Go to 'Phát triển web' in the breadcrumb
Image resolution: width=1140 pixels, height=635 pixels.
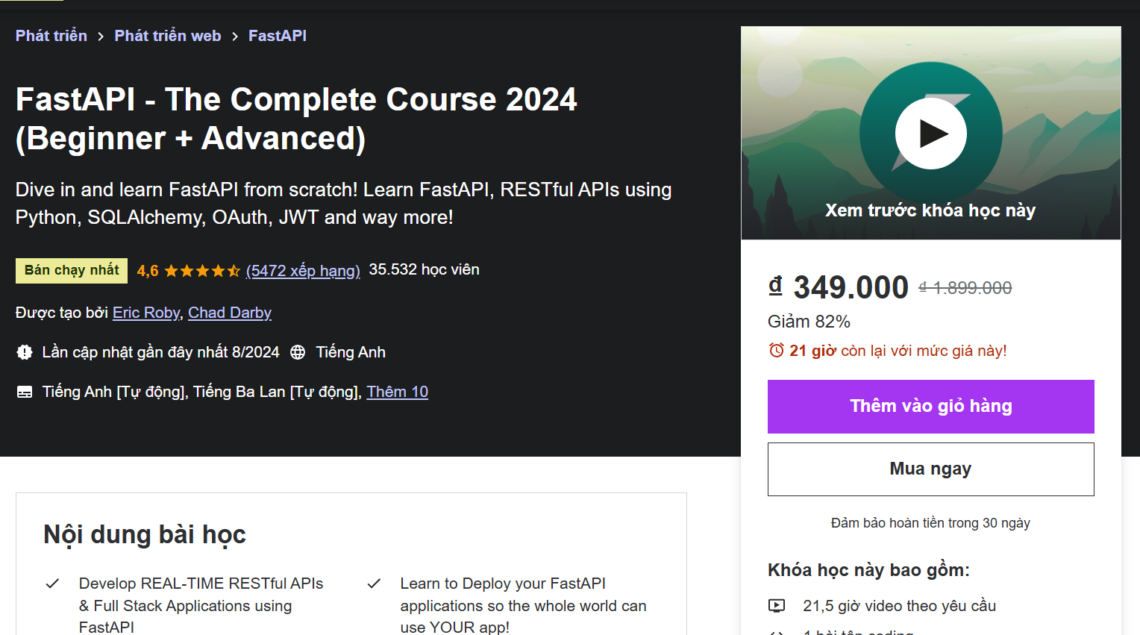167,35
